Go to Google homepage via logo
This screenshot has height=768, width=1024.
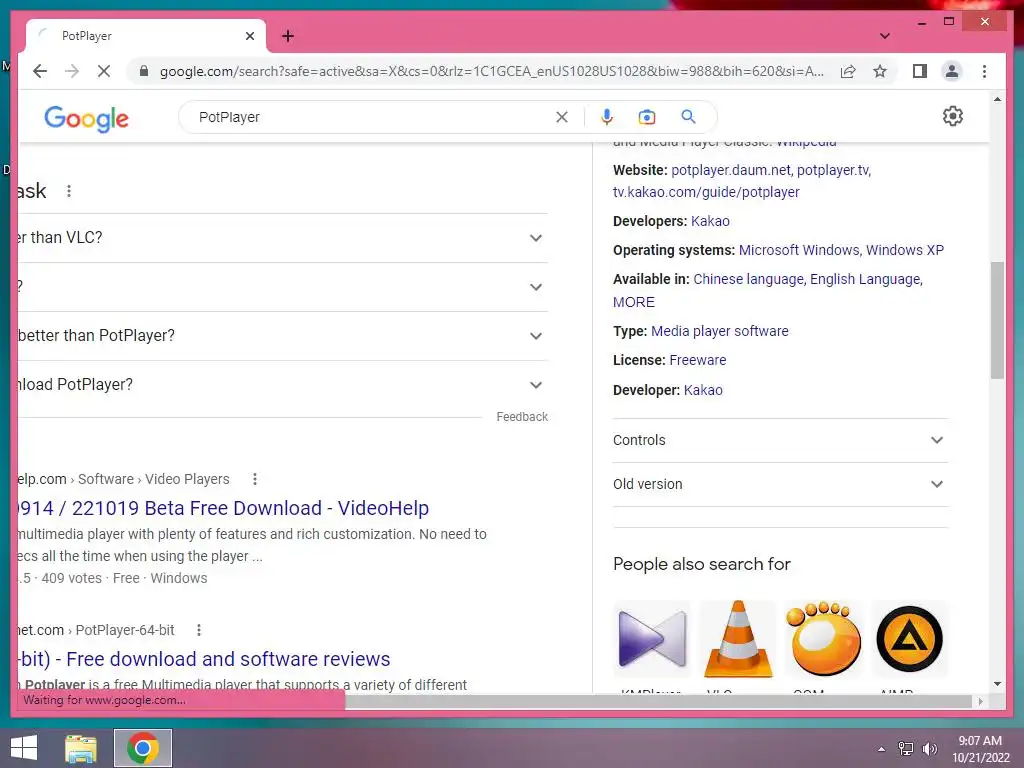tap(86, 118)
